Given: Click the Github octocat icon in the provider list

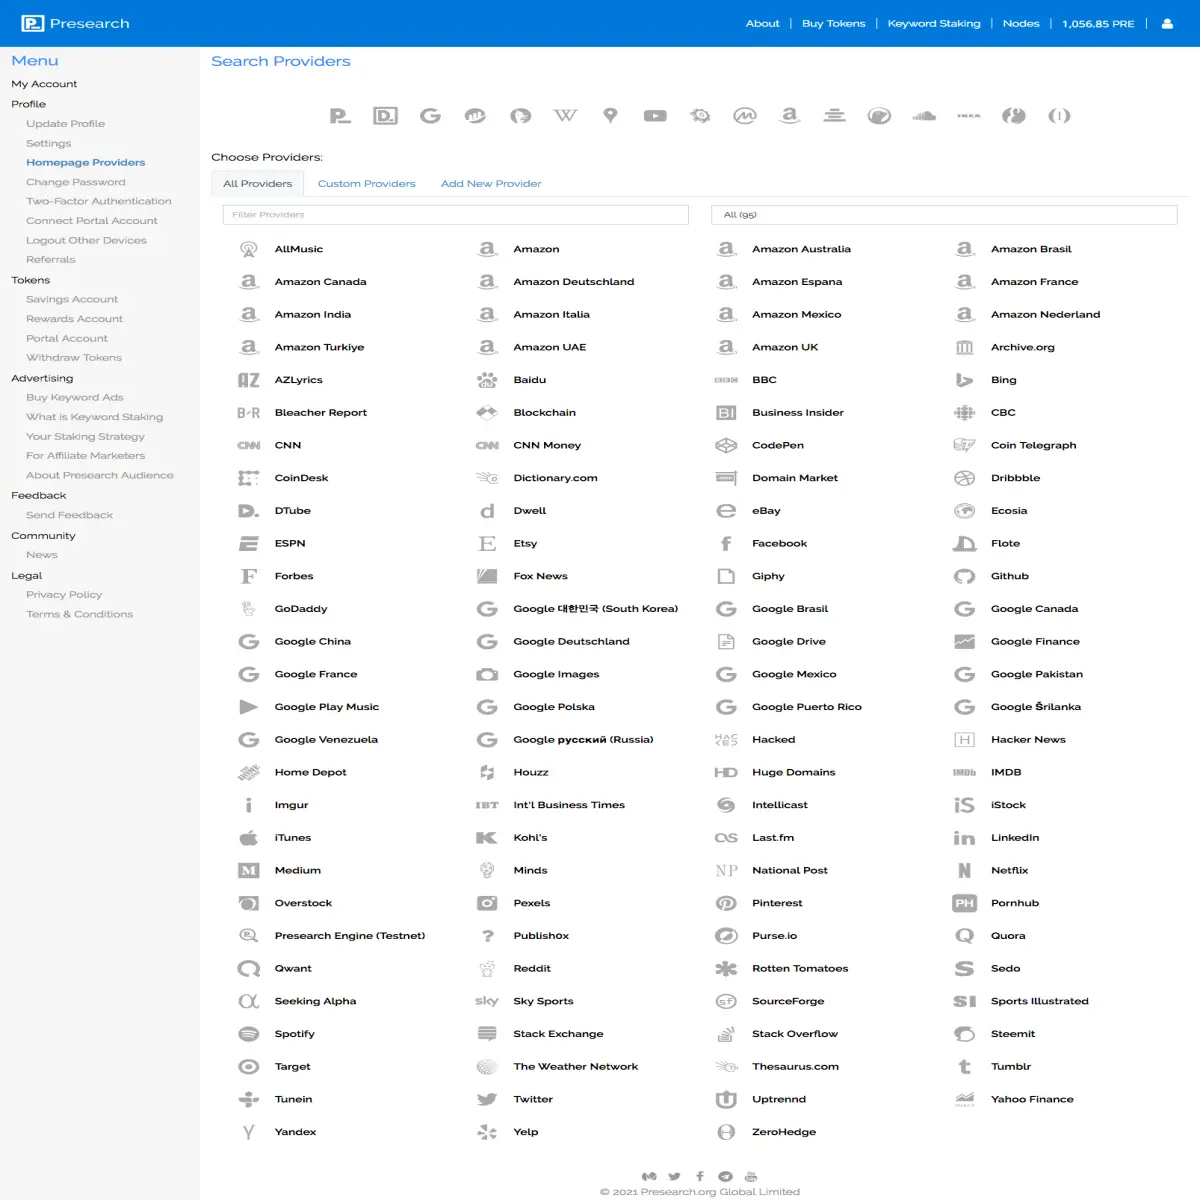Looking at the screenshot, I should [964, 576].
